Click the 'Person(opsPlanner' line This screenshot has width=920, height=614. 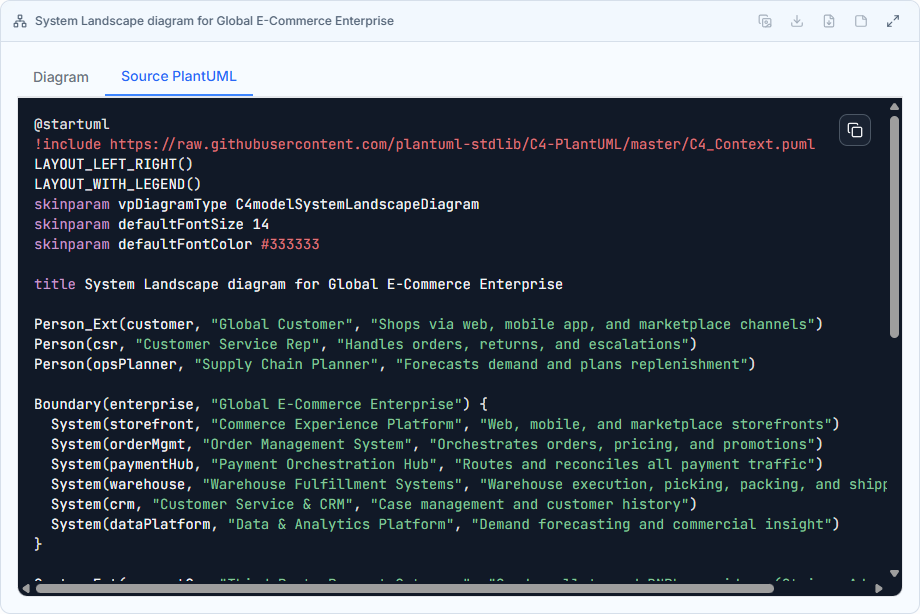[x=394, y=364]
